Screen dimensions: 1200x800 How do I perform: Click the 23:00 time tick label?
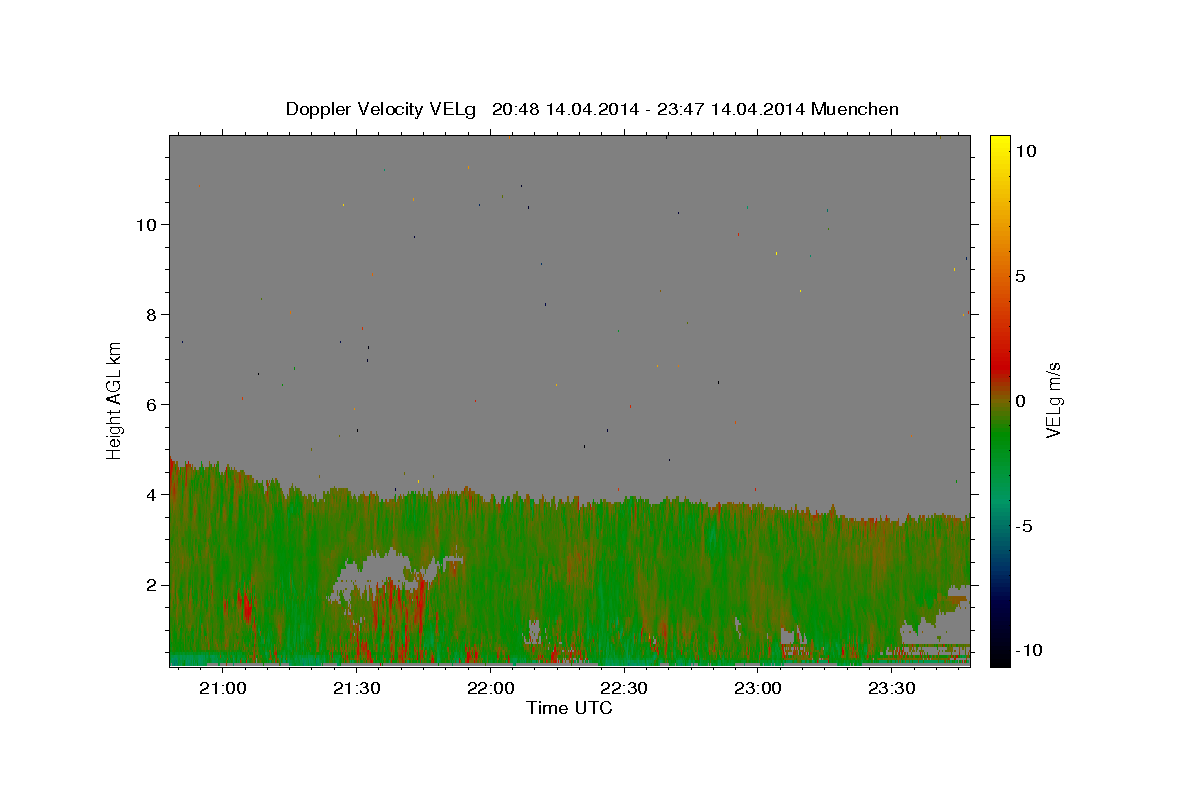[757, 688]
